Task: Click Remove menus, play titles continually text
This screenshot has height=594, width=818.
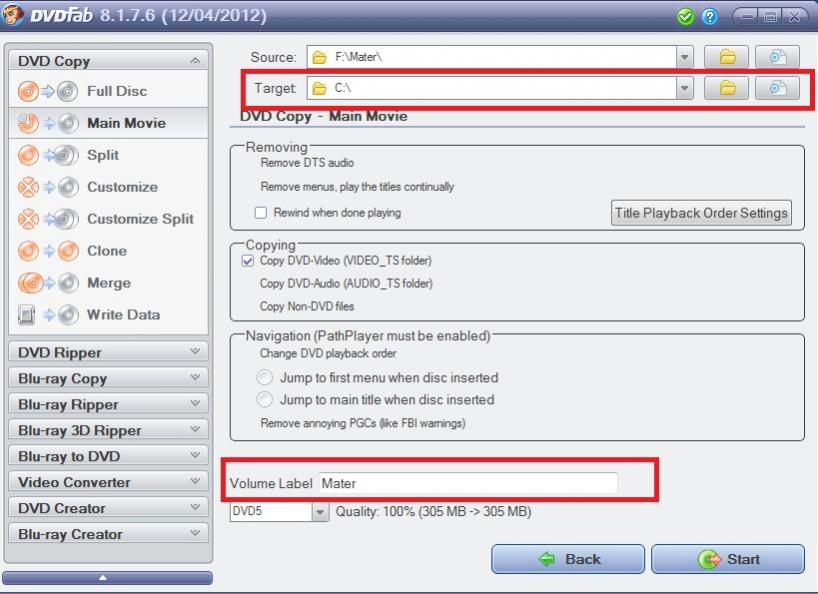Action: tap(357, 187)
